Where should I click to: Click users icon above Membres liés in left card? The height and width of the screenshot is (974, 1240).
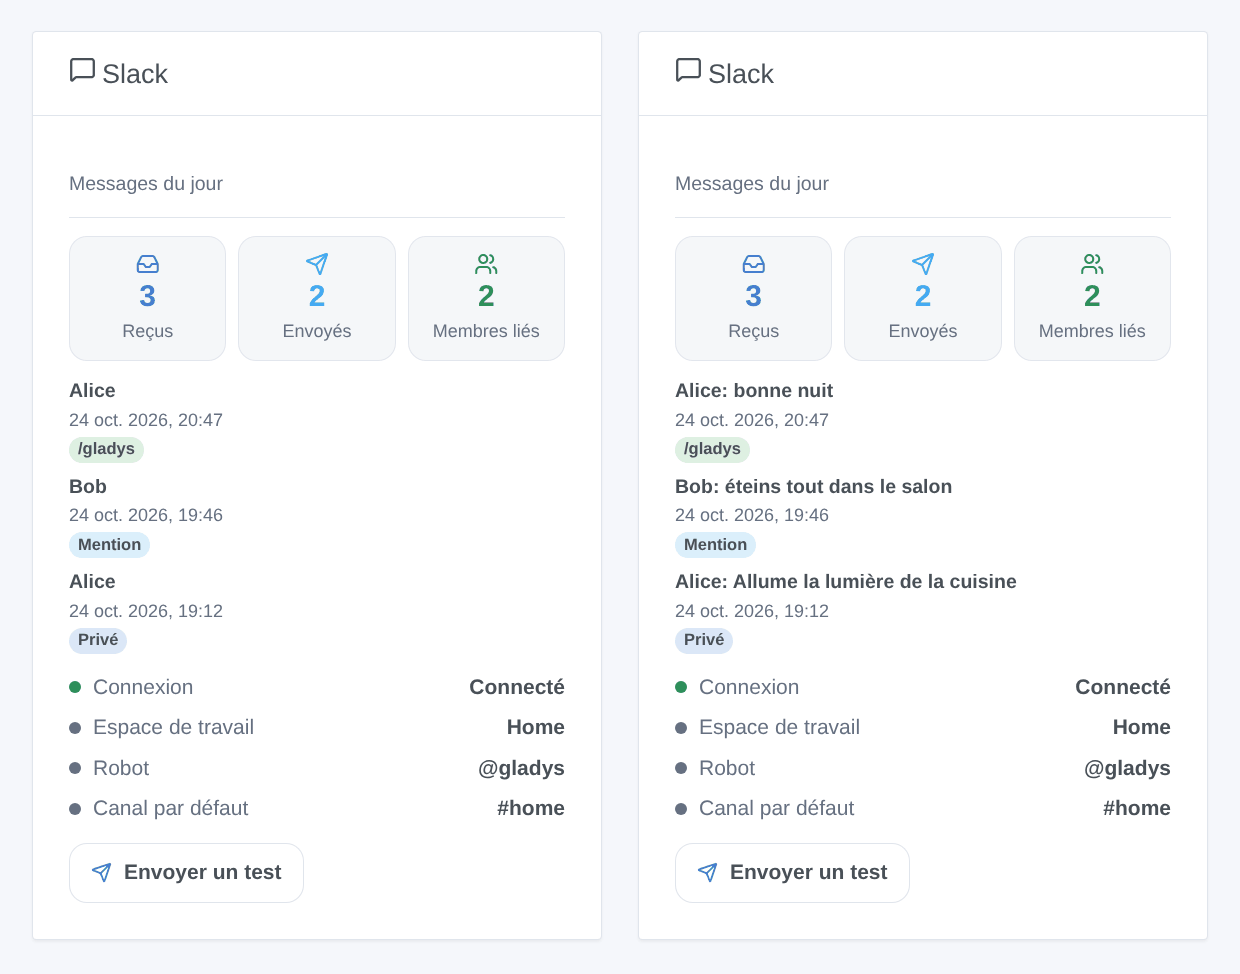tap(486, 264)
